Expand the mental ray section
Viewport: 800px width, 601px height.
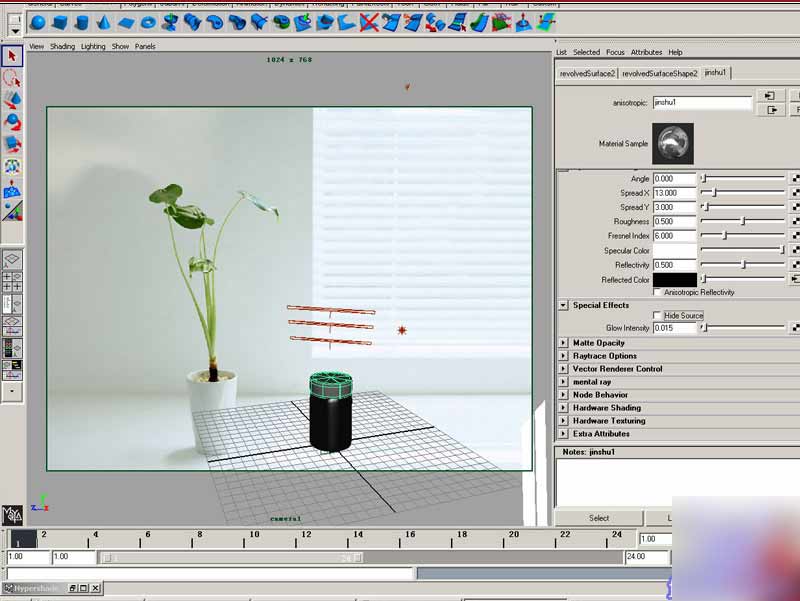563,382
